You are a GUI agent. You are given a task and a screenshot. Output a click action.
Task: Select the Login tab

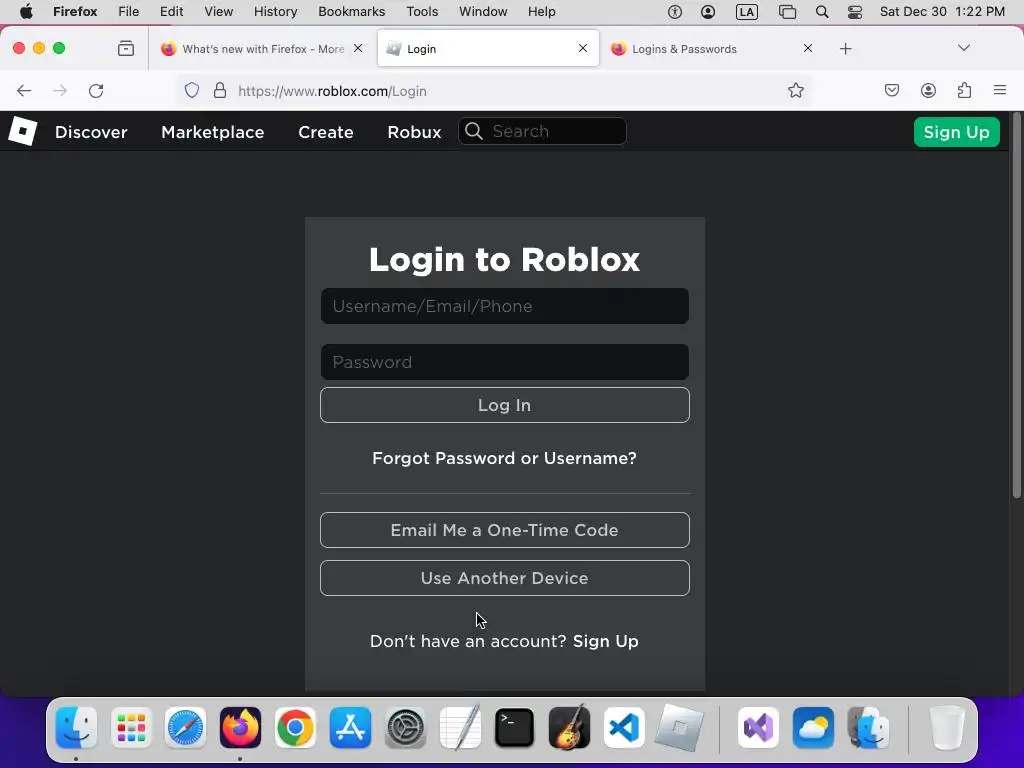(x=488, y=49)
